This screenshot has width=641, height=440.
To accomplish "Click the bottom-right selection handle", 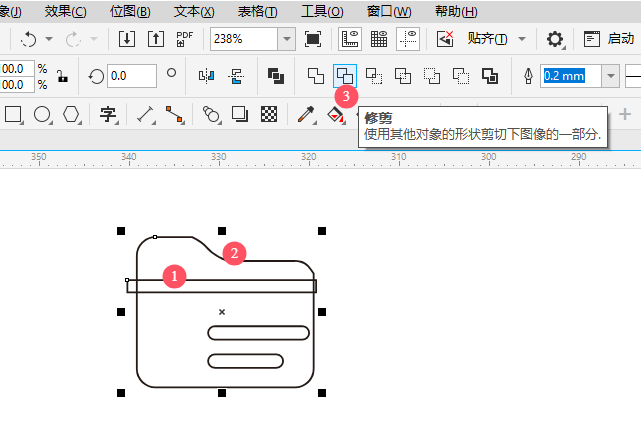I will click(322, 393).
